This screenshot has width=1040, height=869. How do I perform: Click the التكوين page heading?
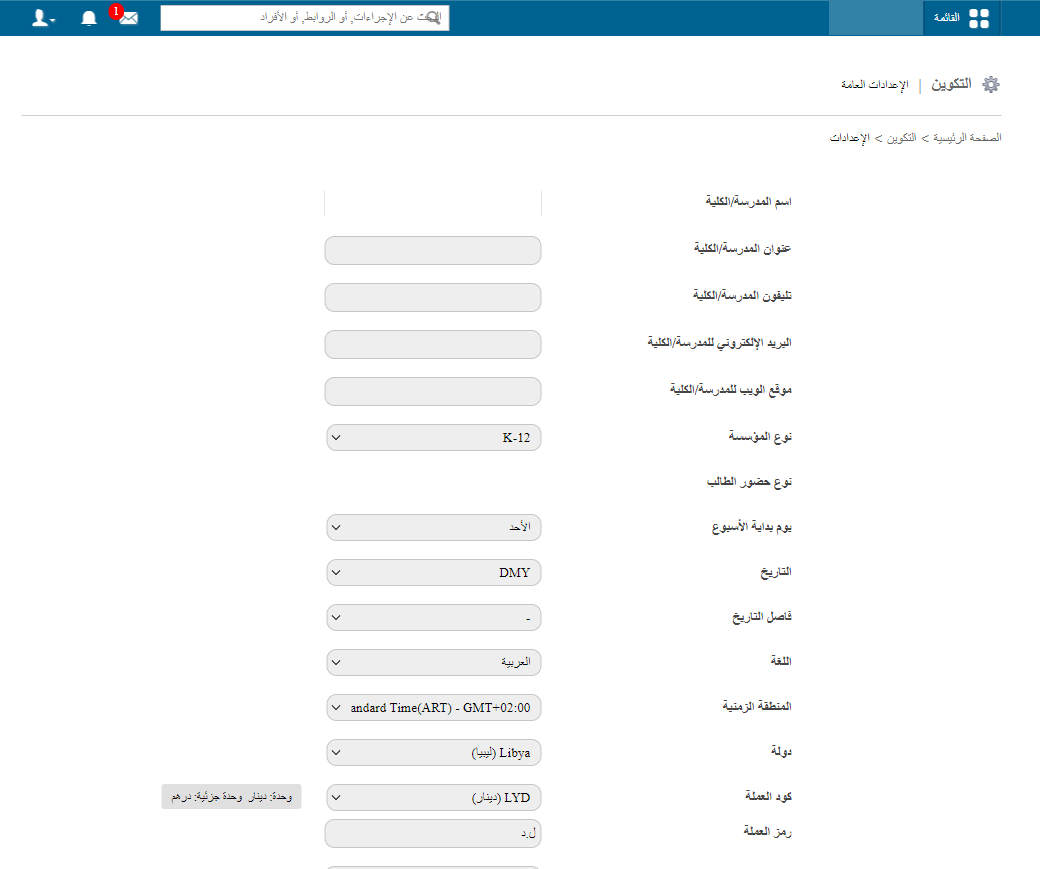point(951,84)
